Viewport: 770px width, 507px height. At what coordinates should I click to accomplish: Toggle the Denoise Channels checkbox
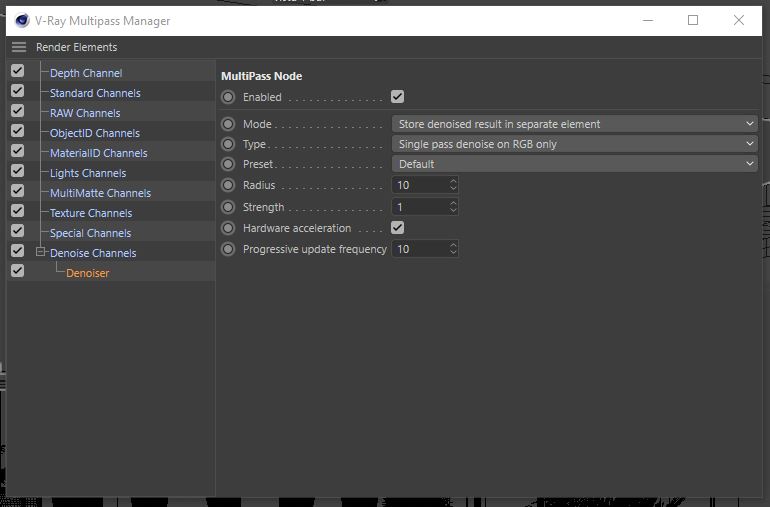coord(18,251)
